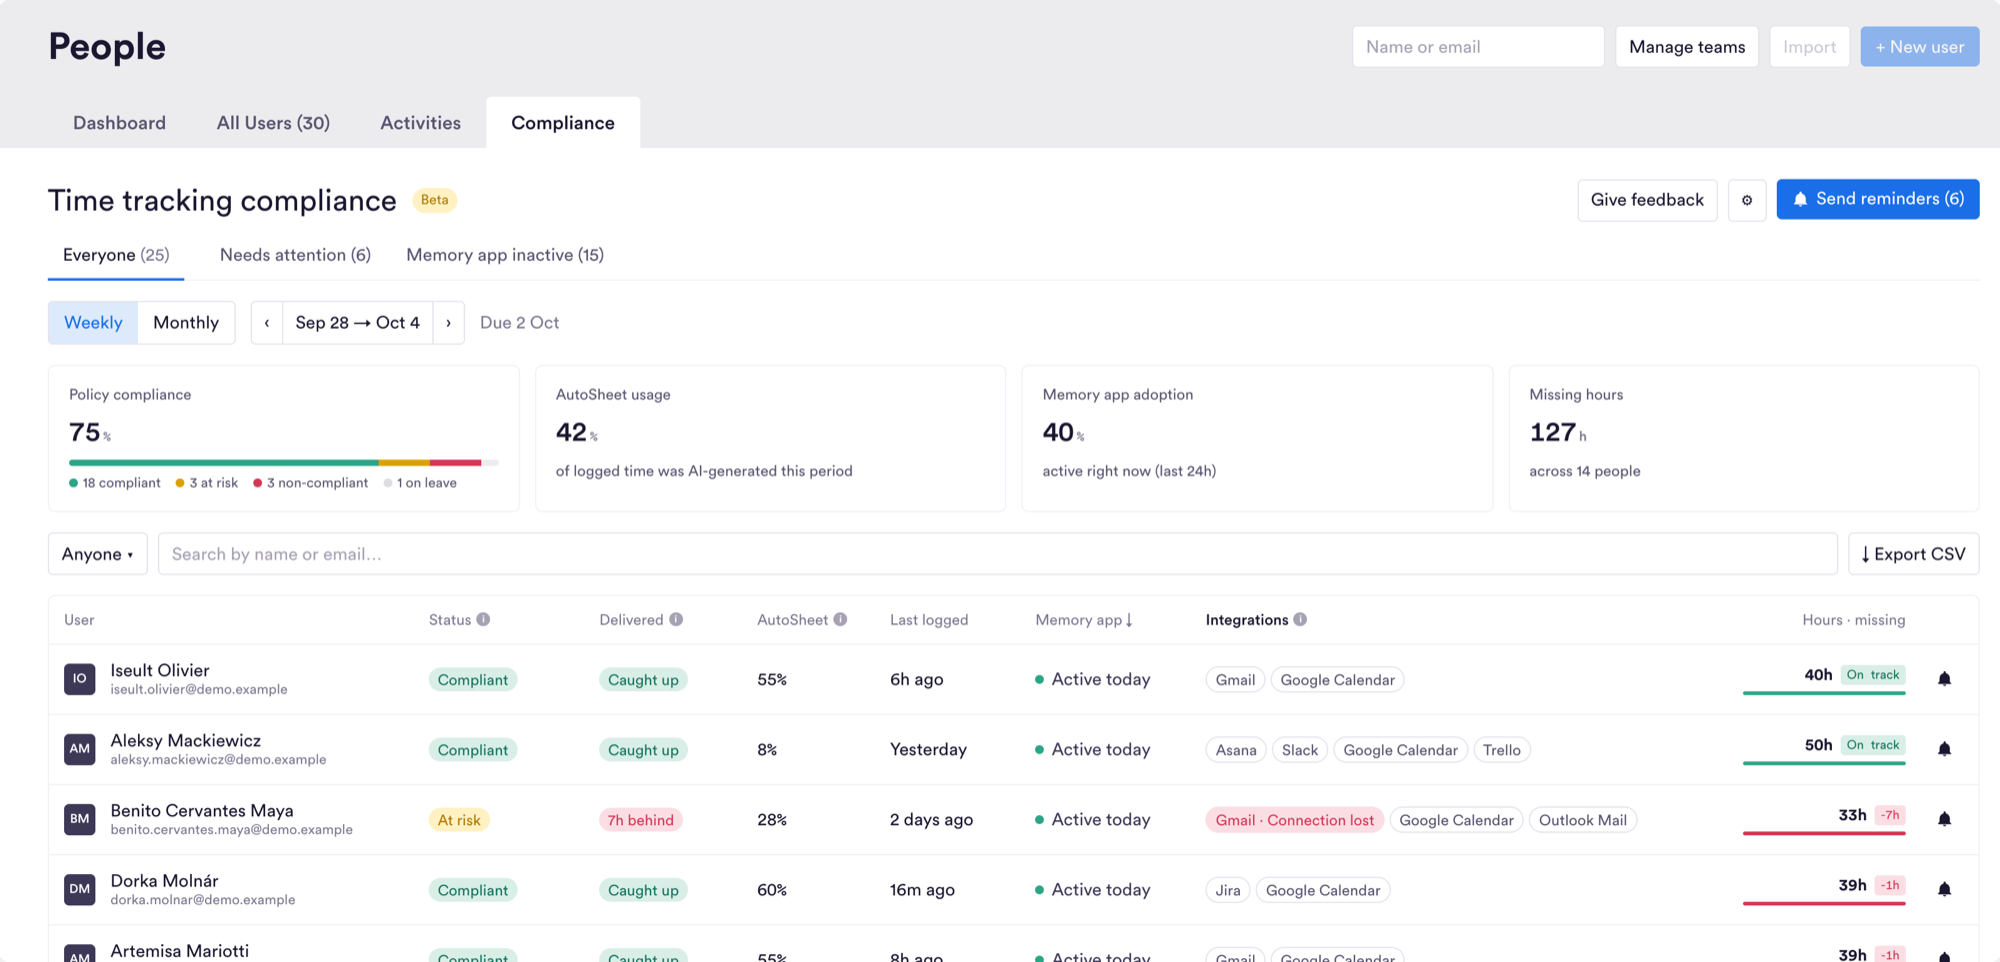Select the Compliance tab

[x=563, y=123]
